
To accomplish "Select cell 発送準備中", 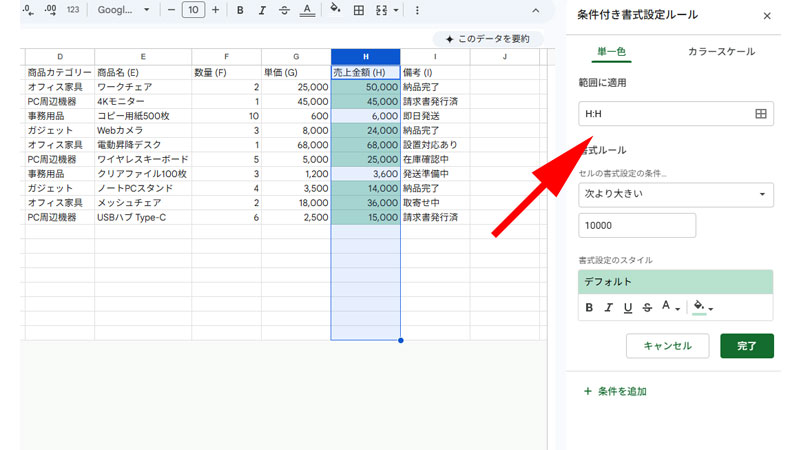I will pyautogui.click(x=435, y=174).
